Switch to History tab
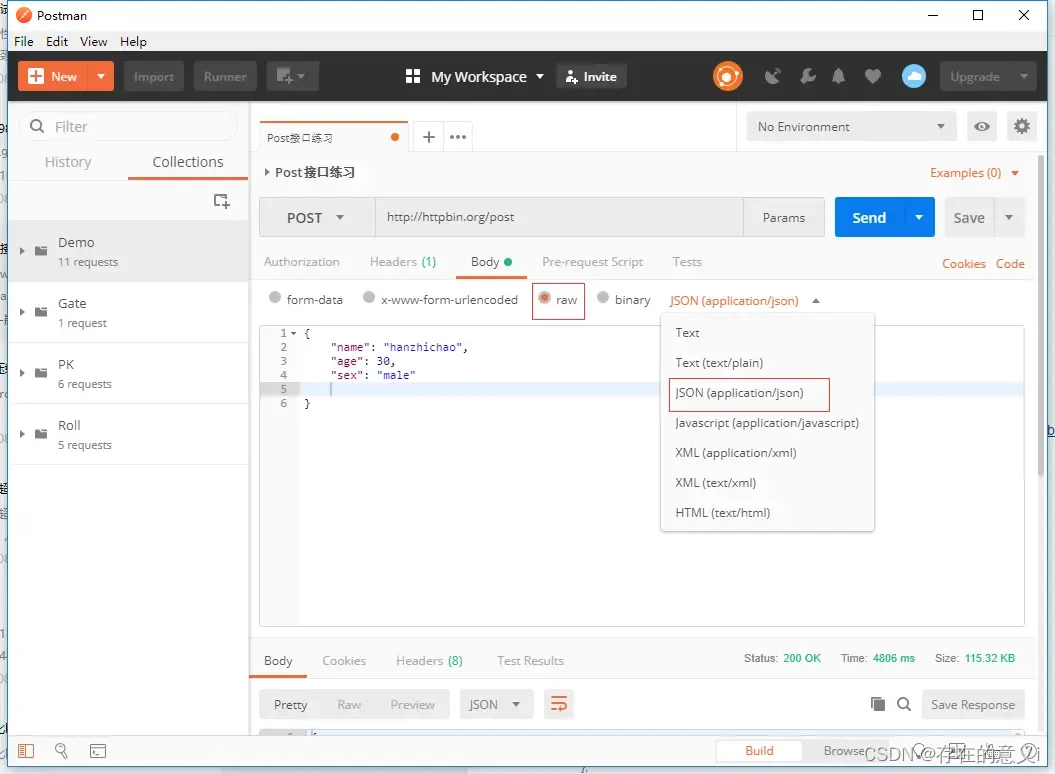 tap(68, 162)
